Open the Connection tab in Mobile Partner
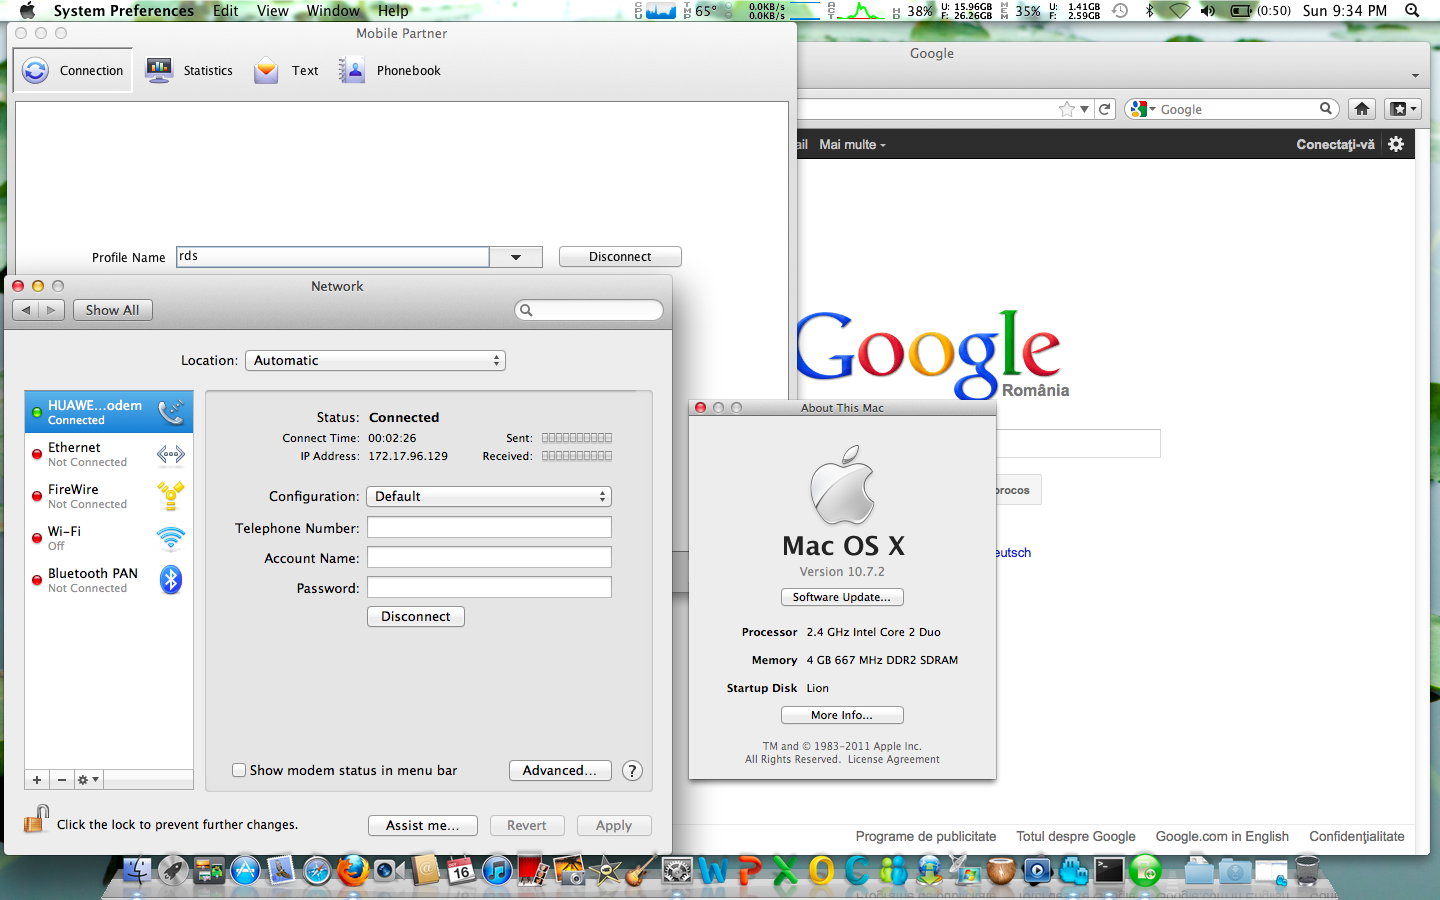Viewport: 1440px width, 900px height. click(x=73, y=70)
